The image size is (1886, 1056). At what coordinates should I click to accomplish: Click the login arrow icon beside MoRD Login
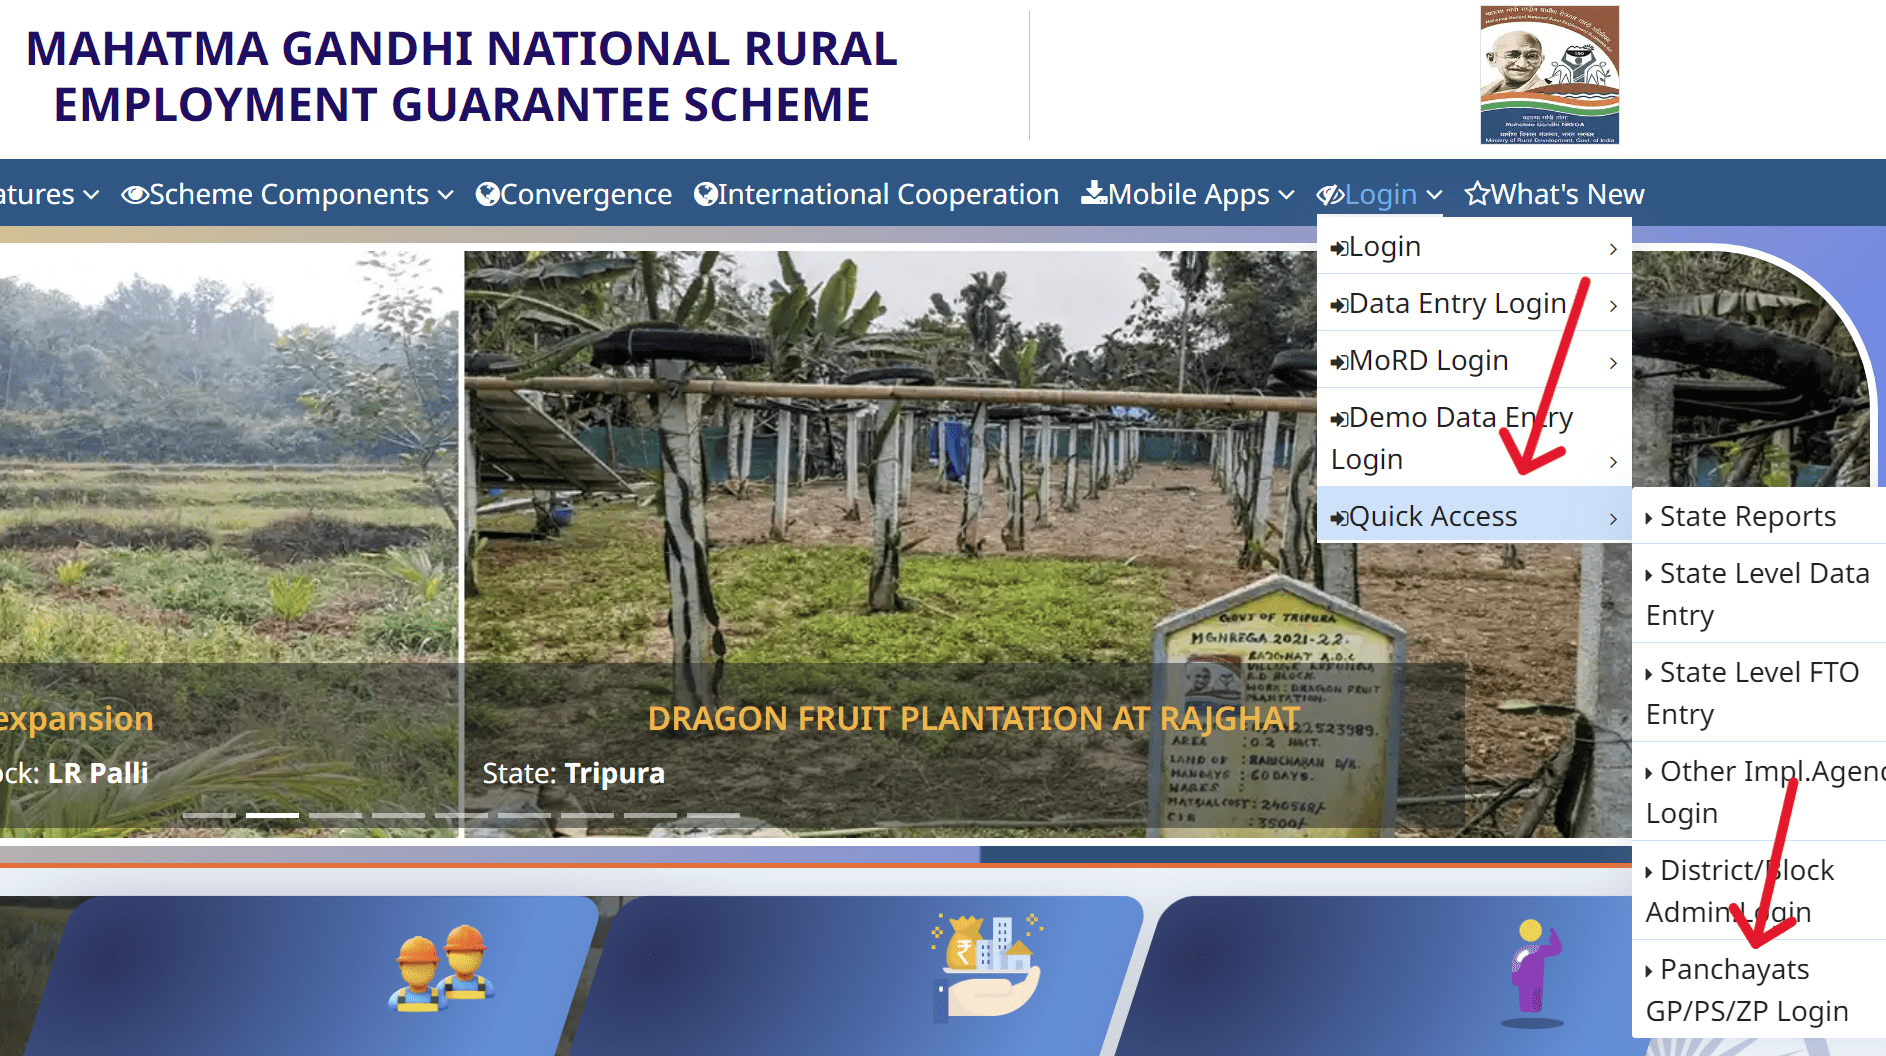pos(1340,361)
